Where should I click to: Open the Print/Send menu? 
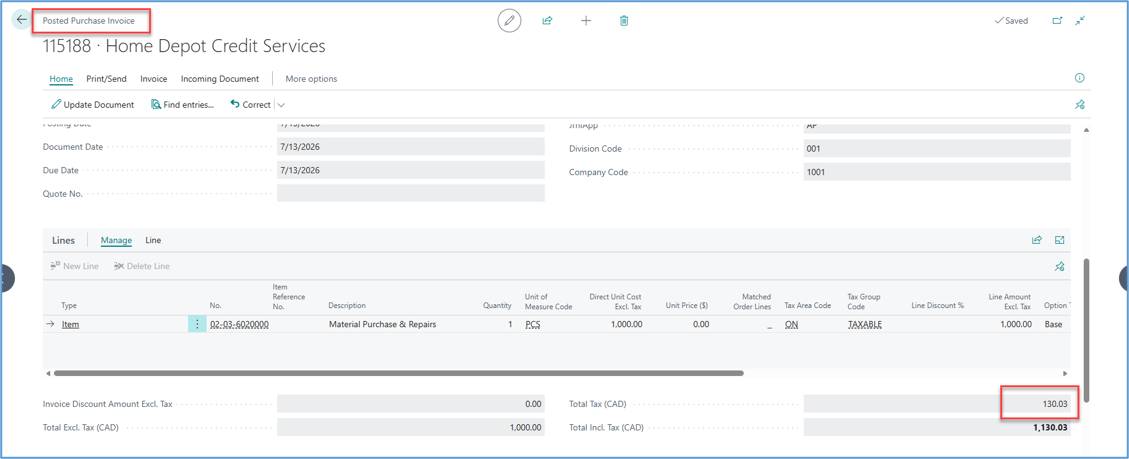coord(107,79)
